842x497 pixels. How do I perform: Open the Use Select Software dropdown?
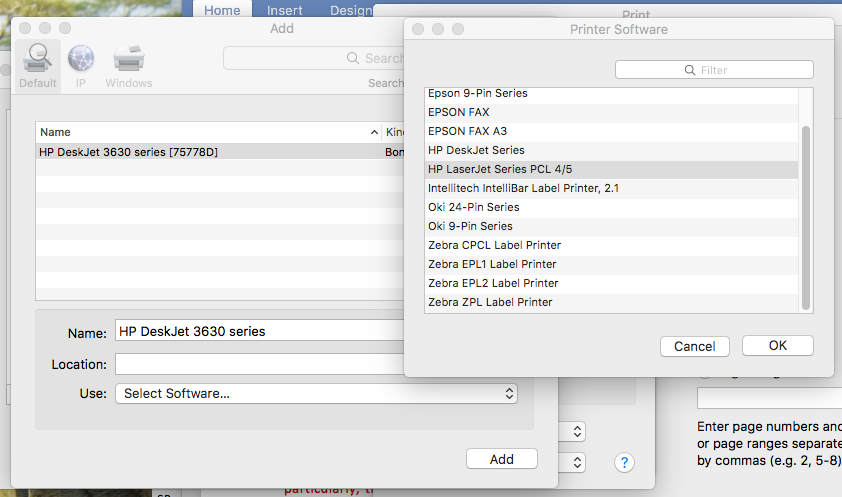coord(316,393)
